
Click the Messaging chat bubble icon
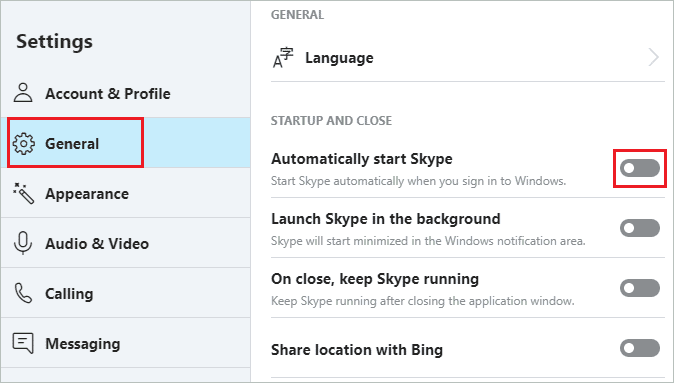pos(23,343)
